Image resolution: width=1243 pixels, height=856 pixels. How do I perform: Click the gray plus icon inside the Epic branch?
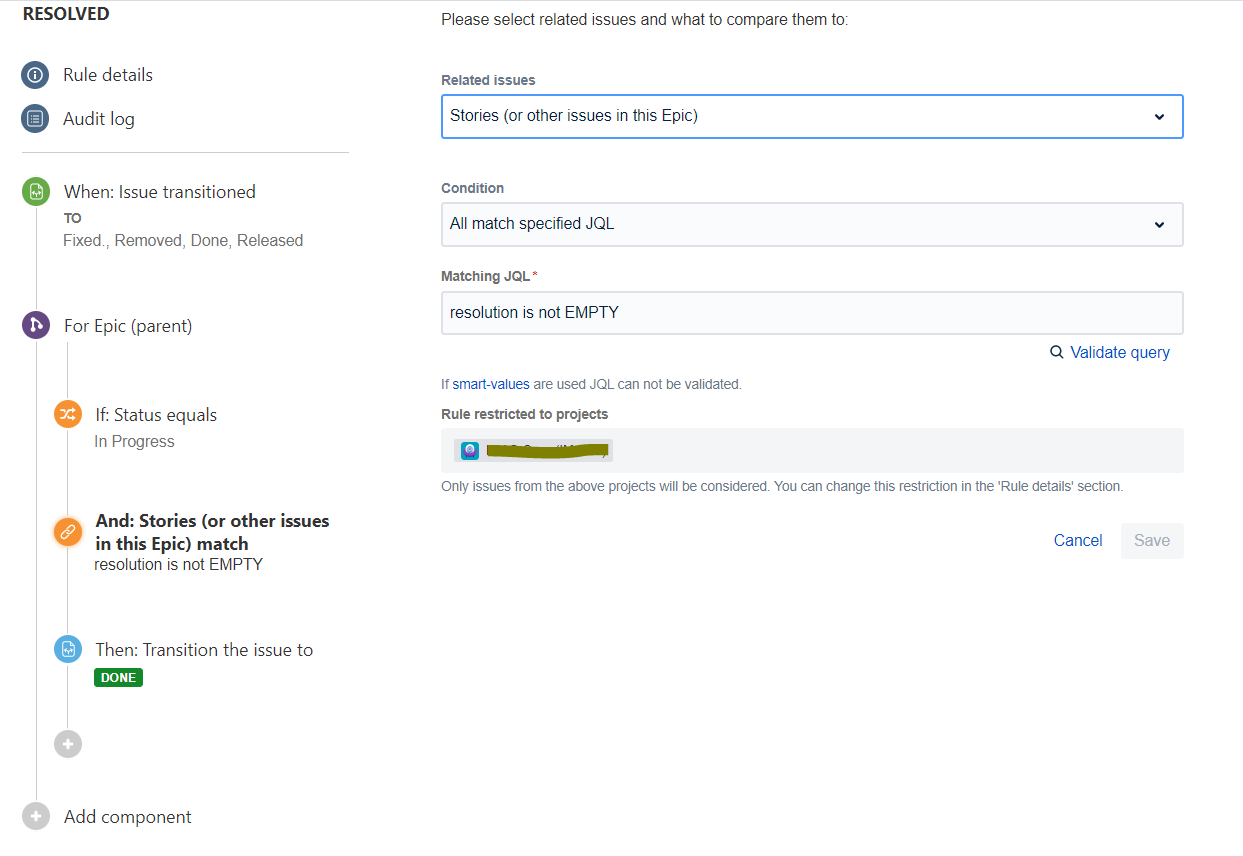[x=68, y=744]
